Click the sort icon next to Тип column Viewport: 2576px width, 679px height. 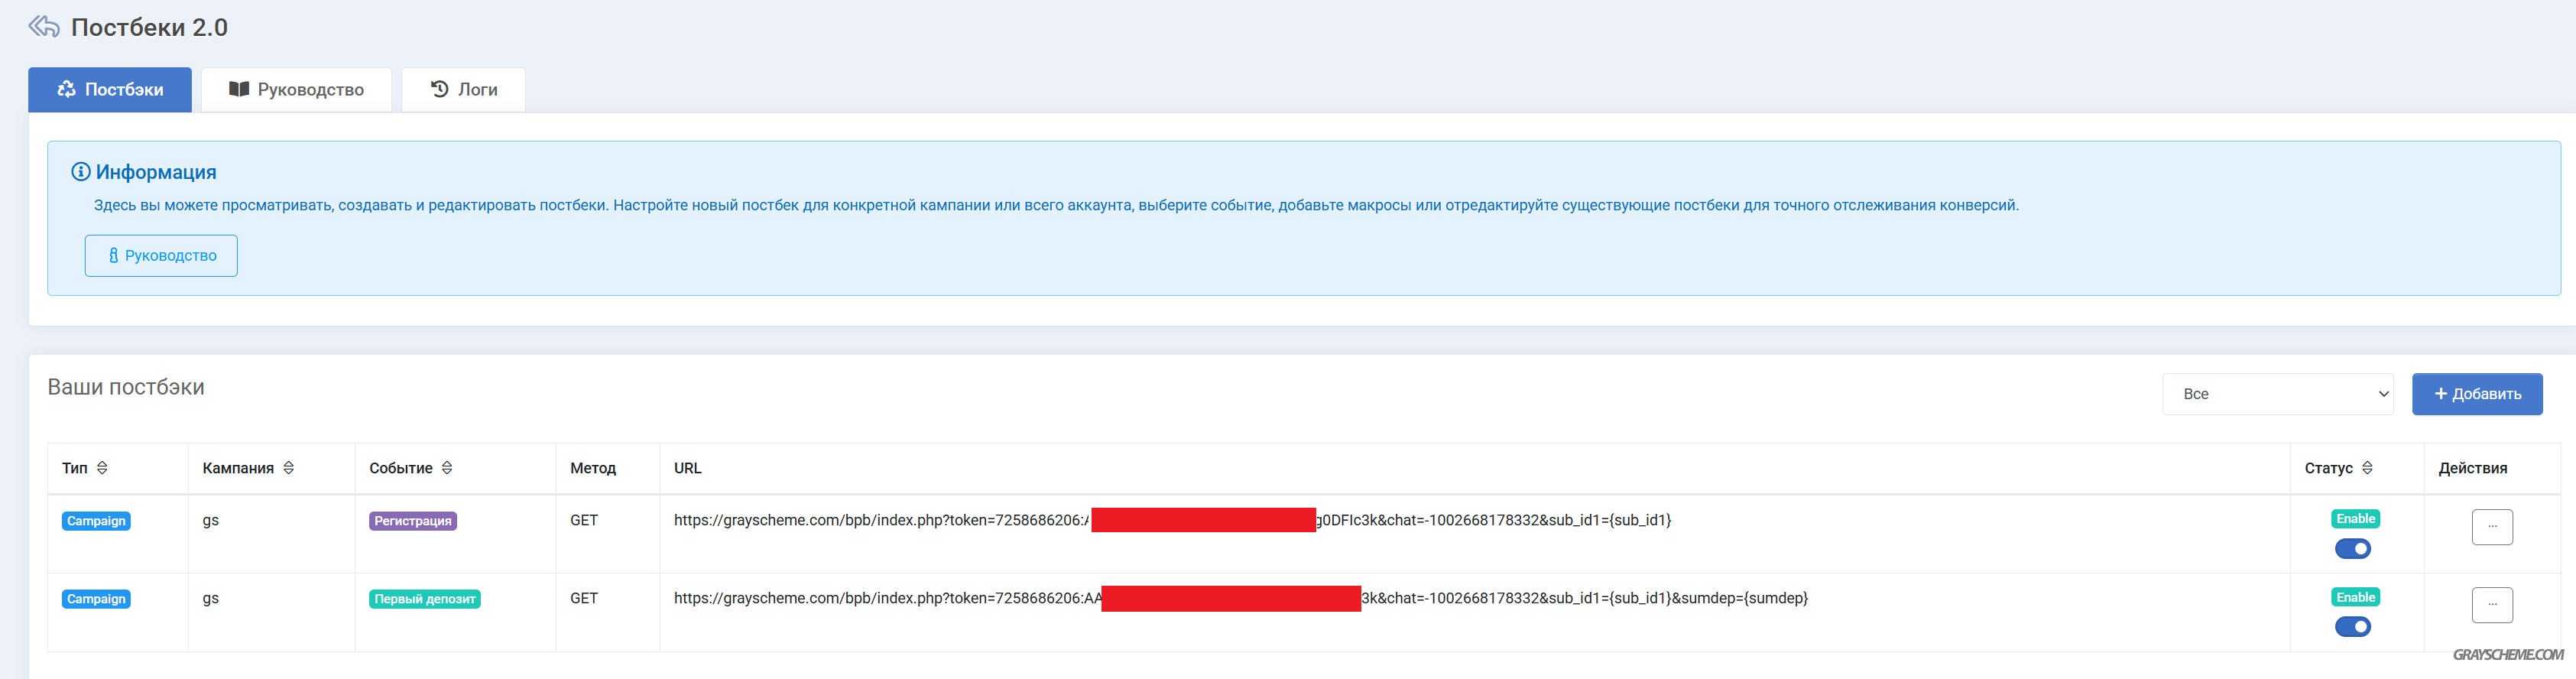(102, 468)
